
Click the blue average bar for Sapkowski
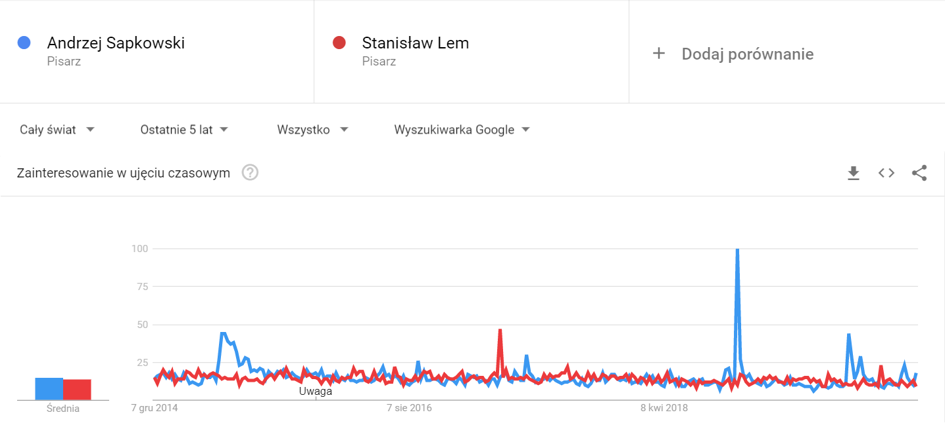tap(49, 389)
